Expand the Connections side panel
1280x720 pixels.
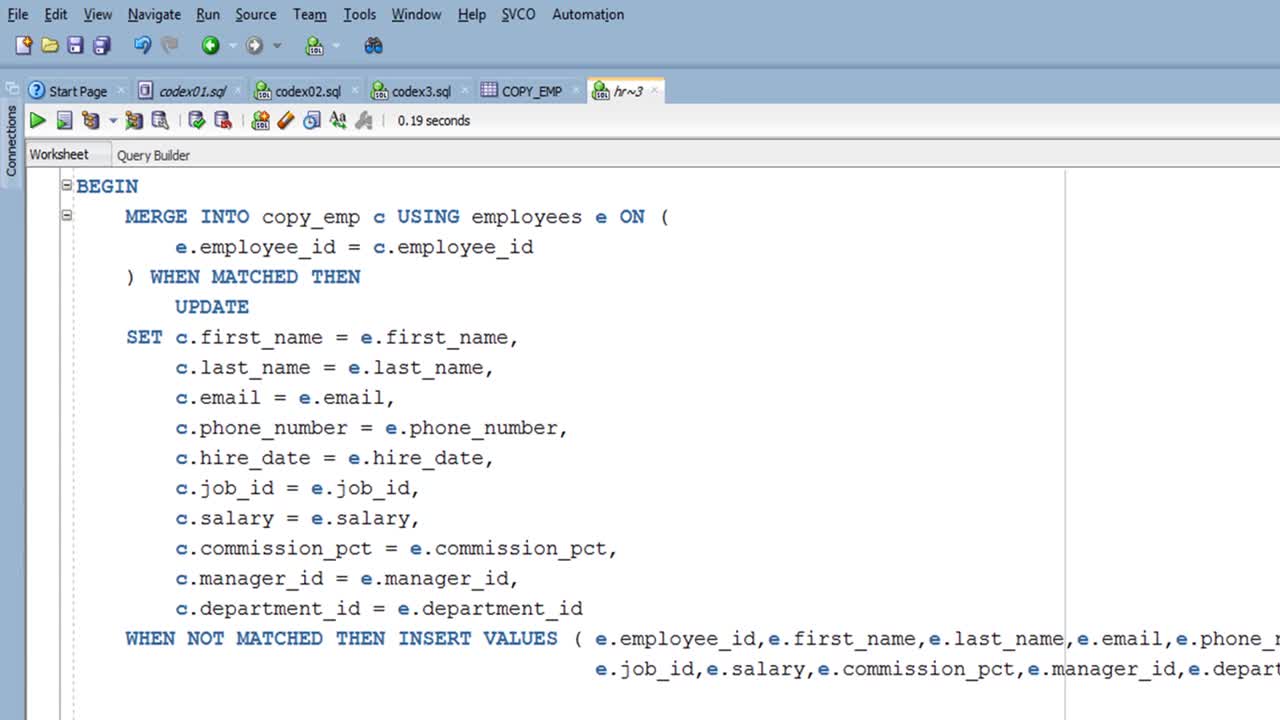pos(11,140)
